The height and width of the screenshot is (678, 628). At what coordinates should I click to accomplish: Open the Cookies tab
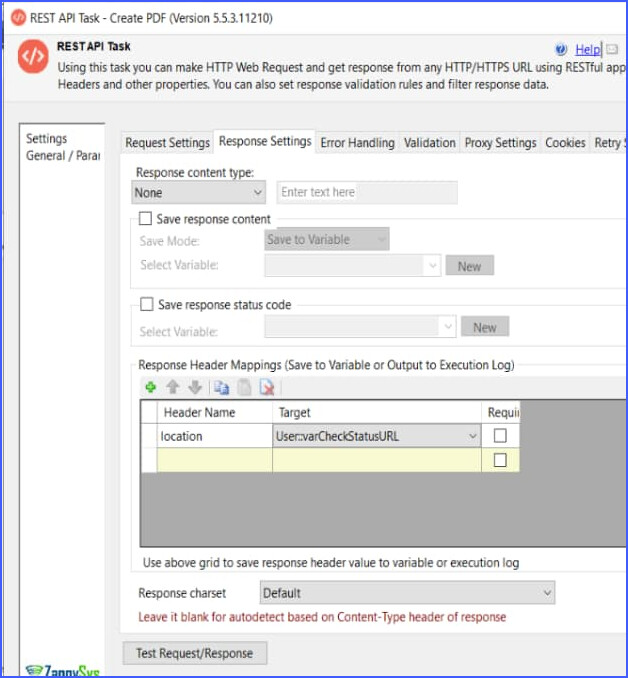565,143
